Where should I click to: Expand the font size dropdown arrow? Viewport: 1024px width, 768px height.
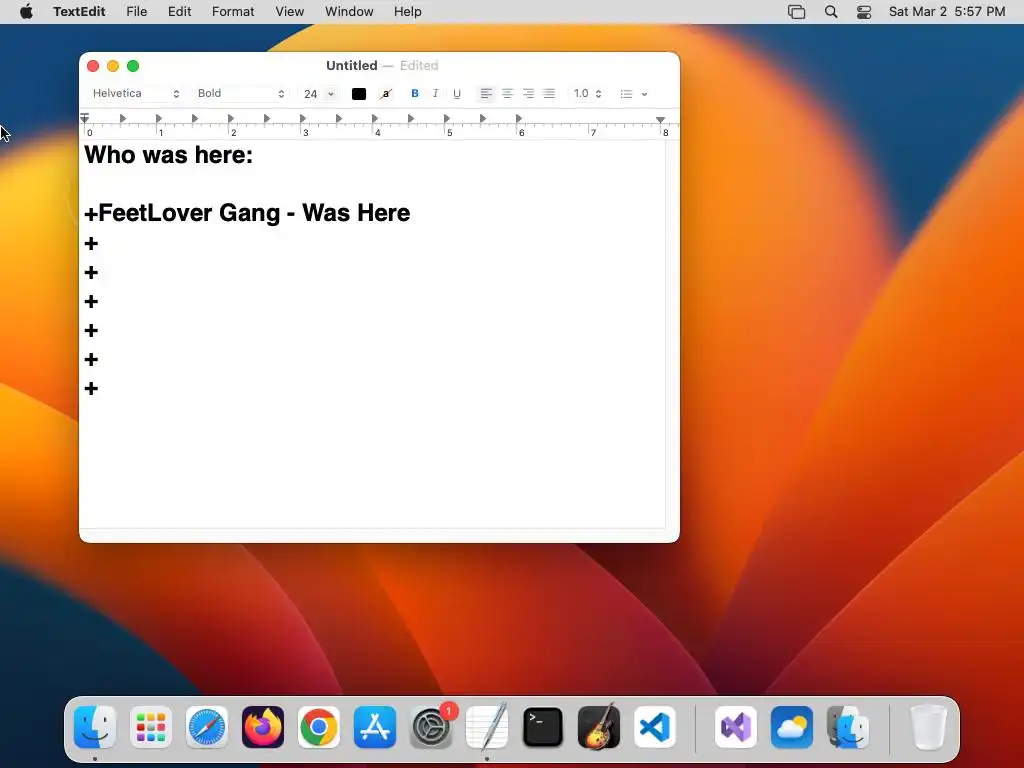(331, 94)
